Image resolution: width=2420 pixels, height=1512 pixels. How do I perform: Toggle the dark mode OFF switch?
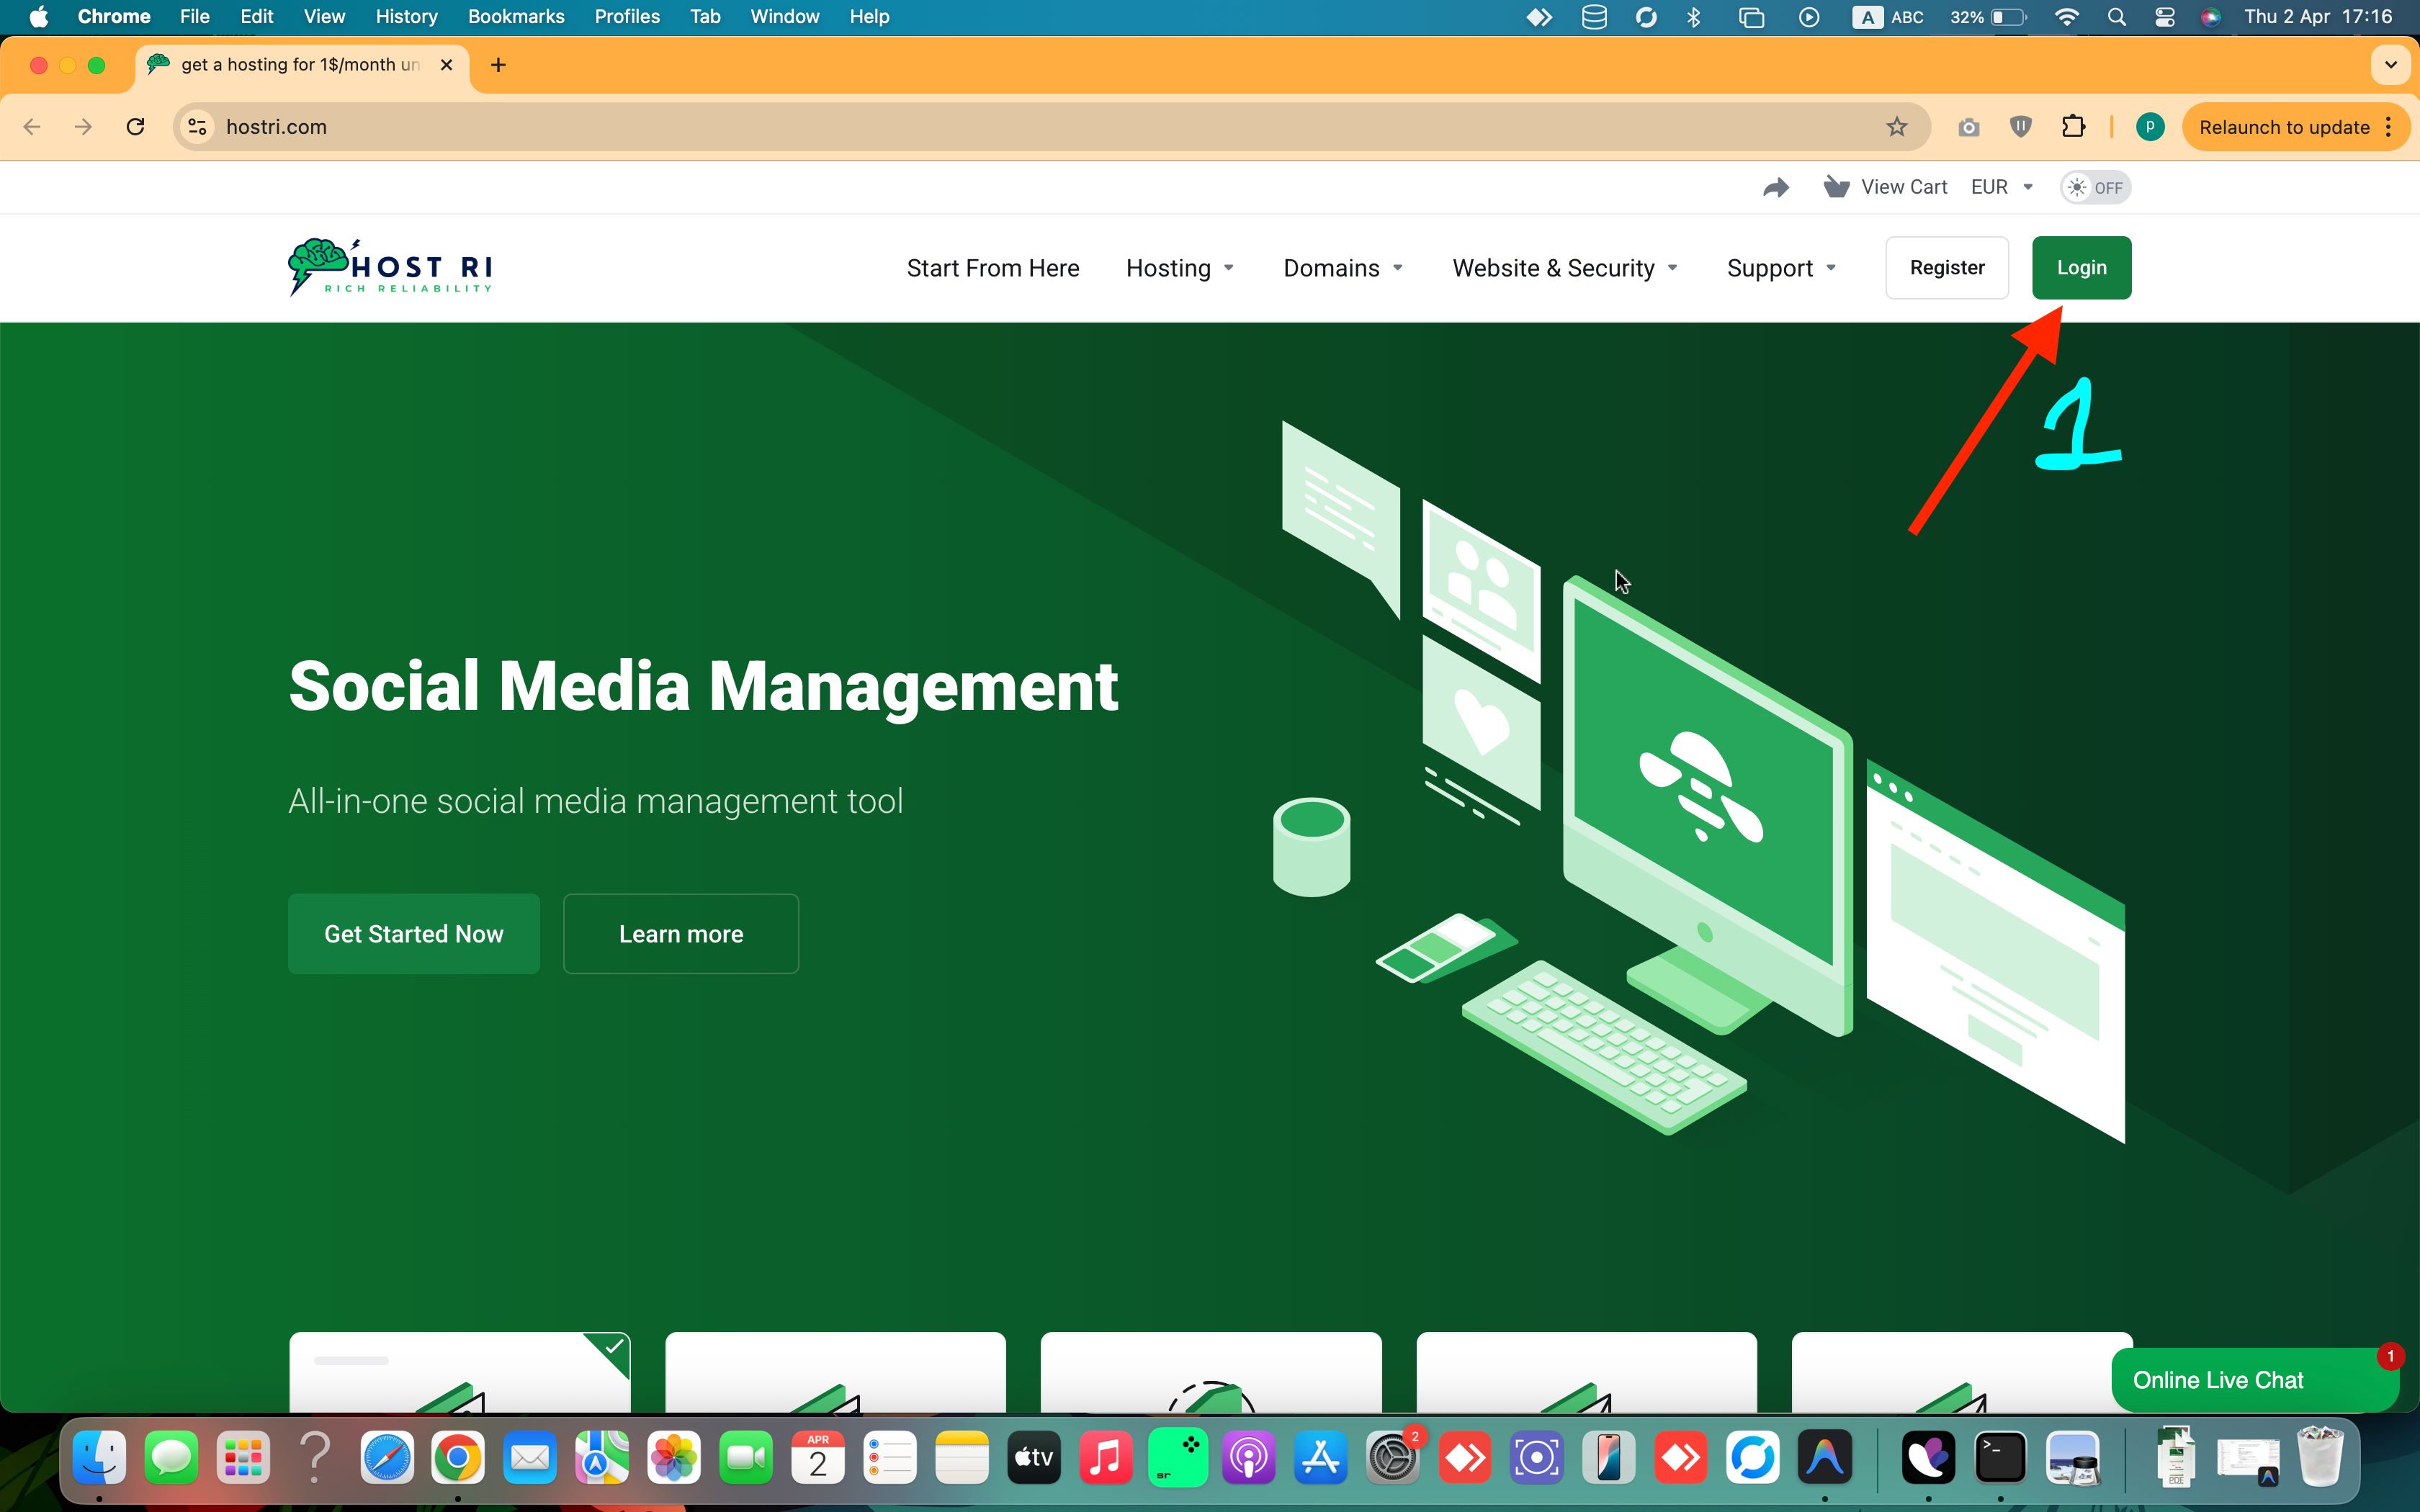click(x=2095, y=187)
